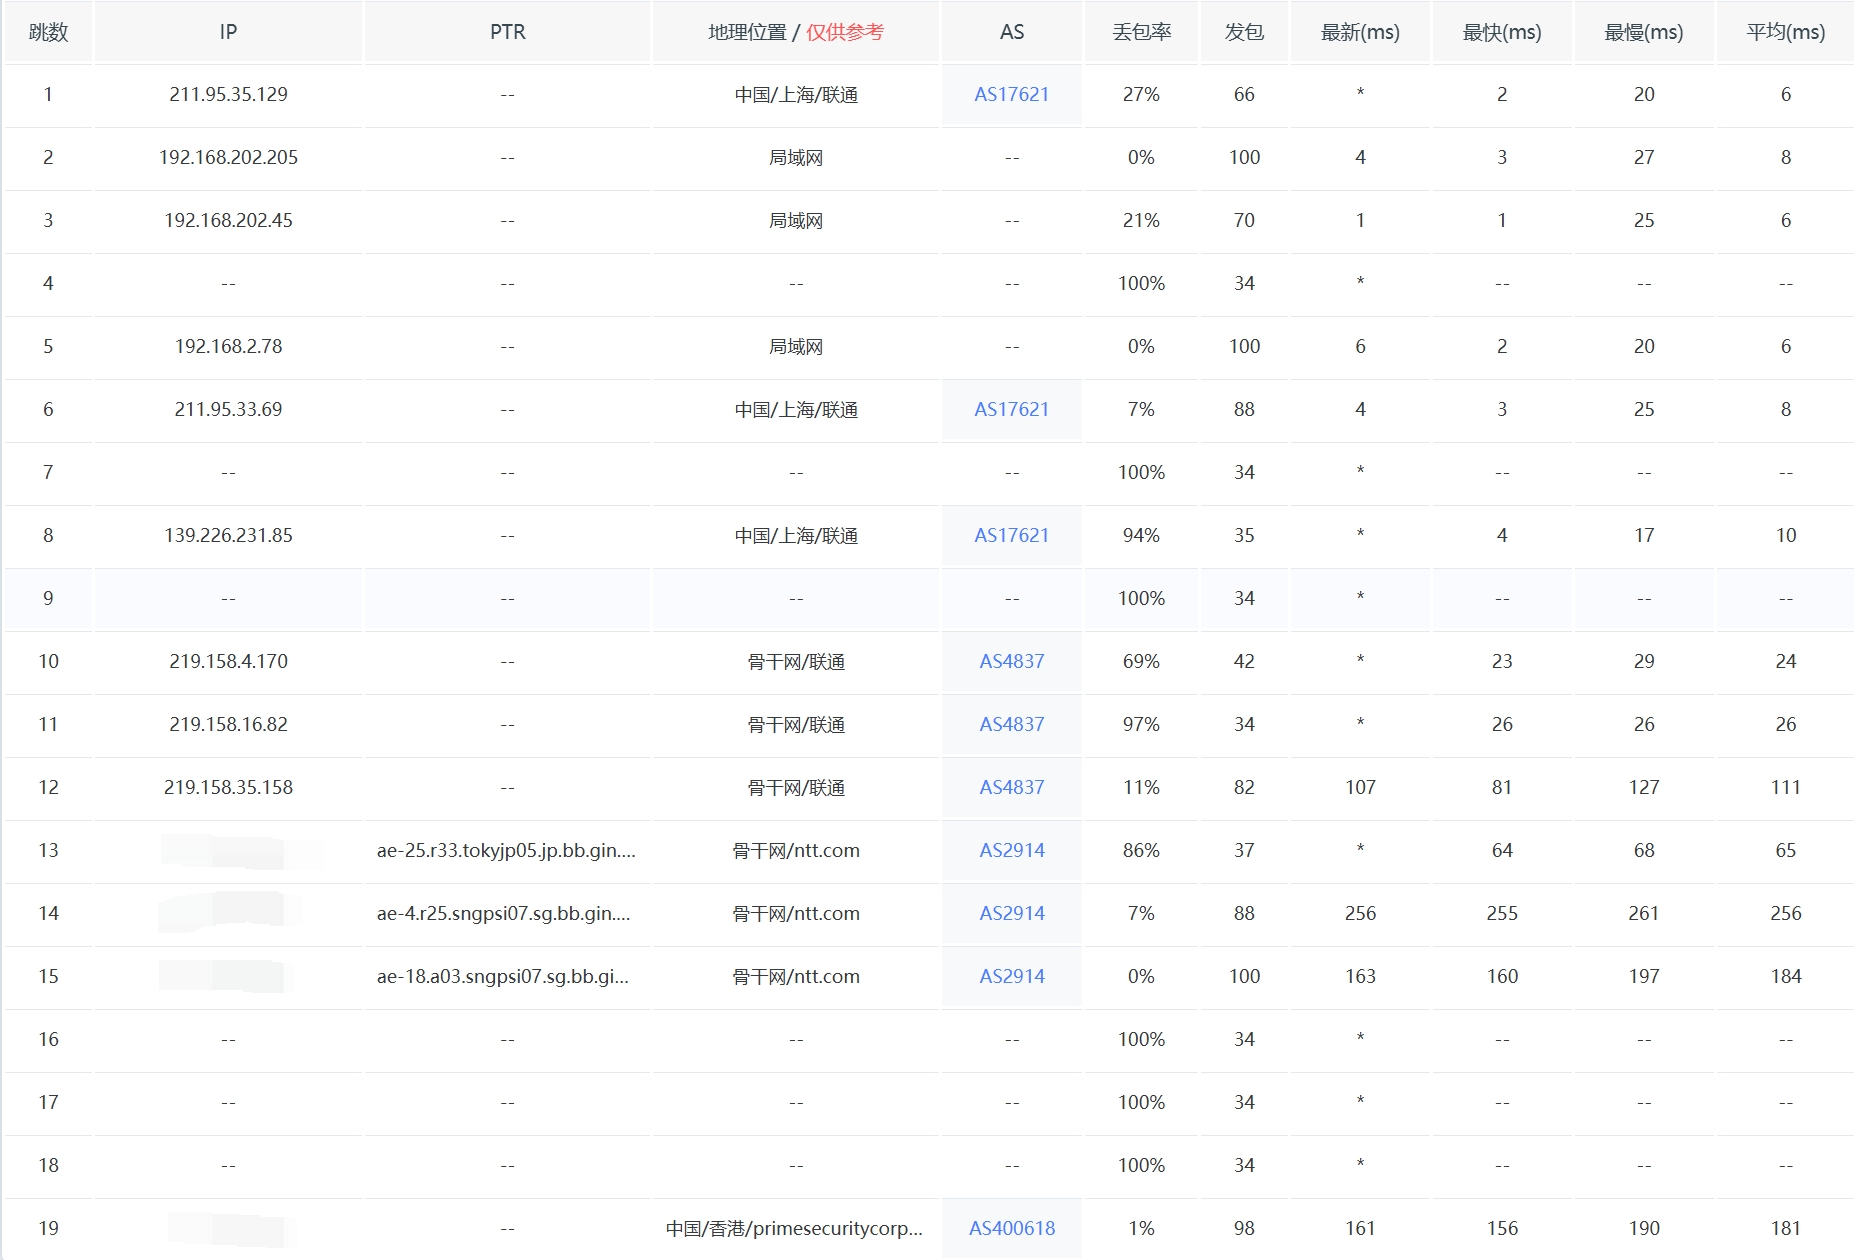Image resolution: width=1854 pixels, height=1260 pixels.
Task: Select the IP address 192.168.2.78
Action: [x=228, y=346]
